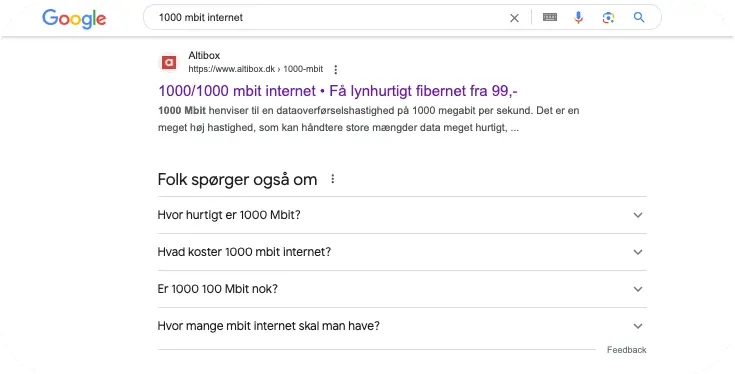This screenshot has height=374, width=735.
Task: Click the Altibox red favicon
Action: click(x=169, y=62)
